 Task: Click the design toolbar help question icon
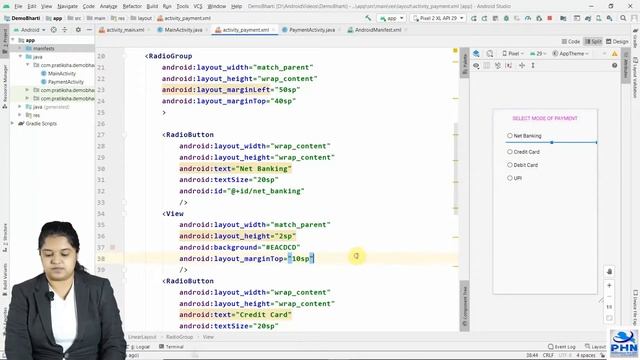(614, 65)
